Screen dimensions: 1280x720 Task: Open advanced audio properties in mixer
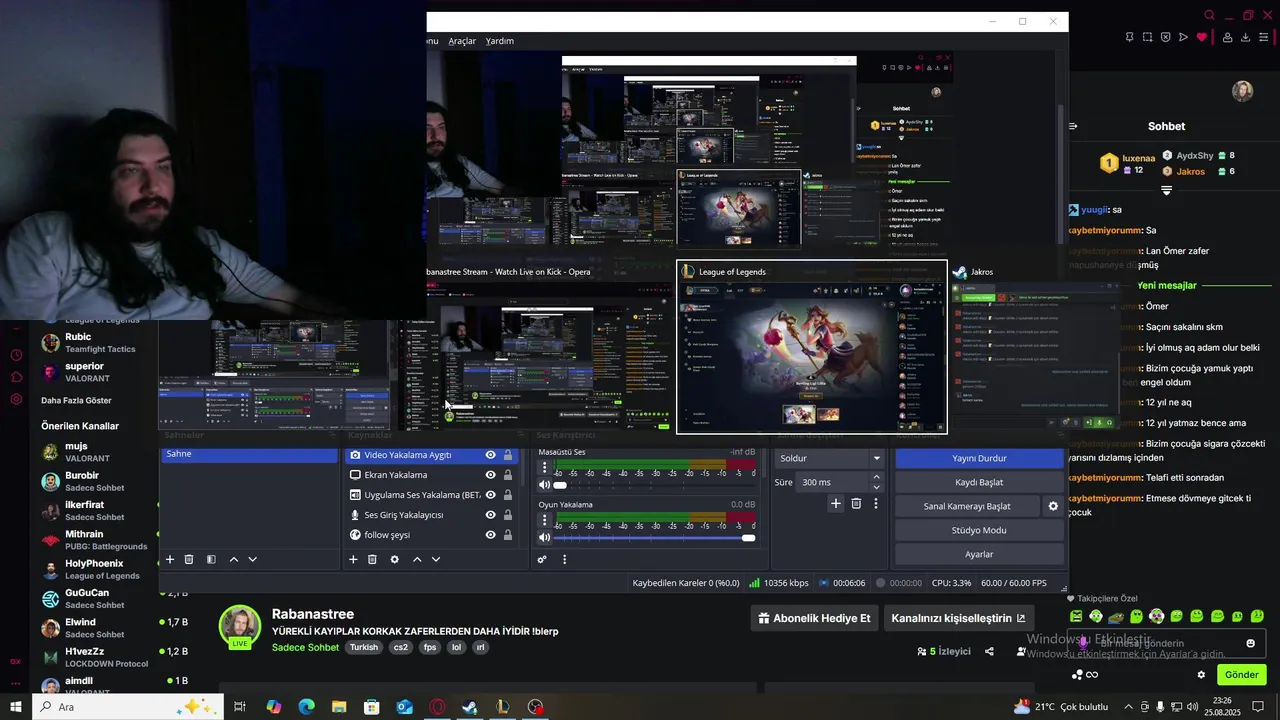point(542,560)
